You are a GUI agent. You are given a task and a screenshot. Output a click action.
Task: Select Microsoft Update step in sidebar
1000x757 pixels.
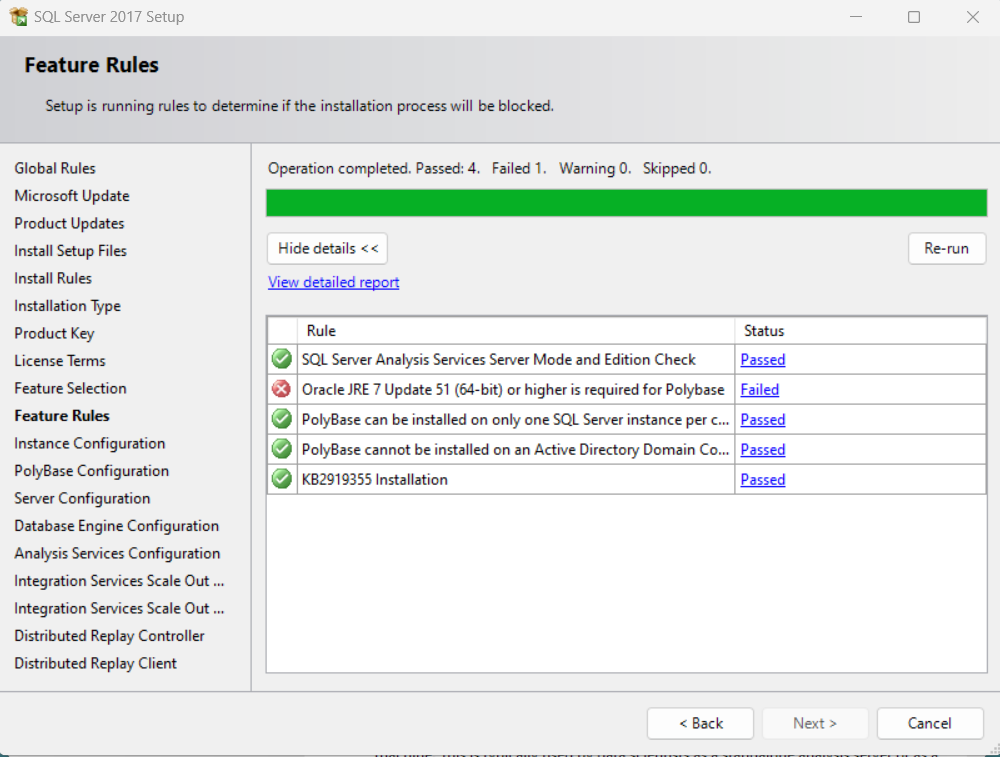(x=72, y=196)
